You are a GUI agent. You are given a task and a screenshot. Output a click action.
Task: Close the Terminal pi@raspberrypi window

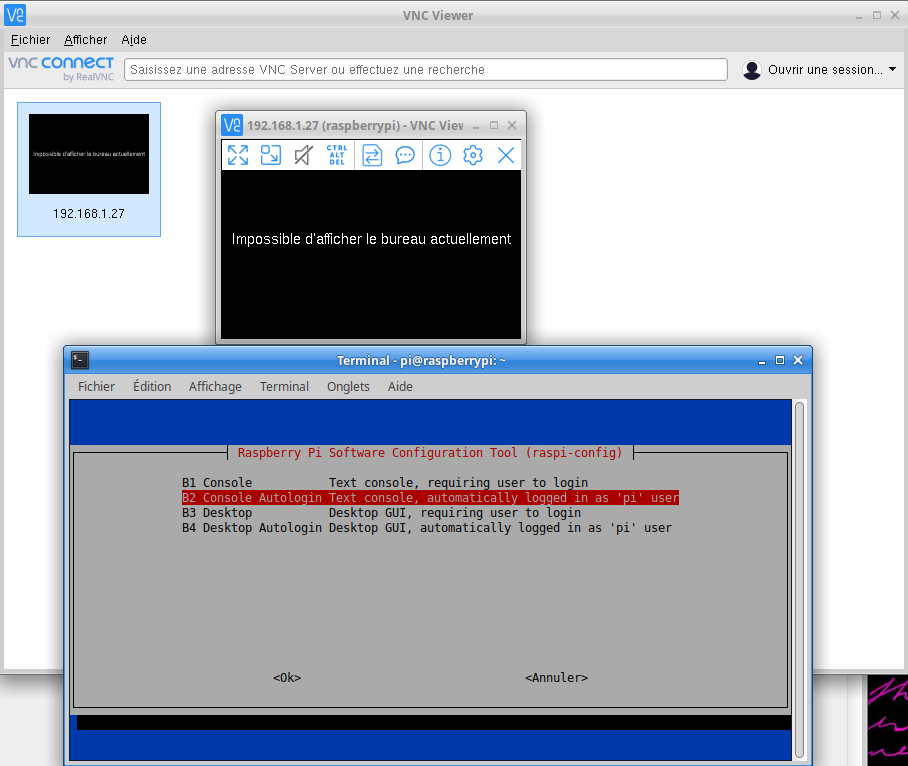coord(798,360)
